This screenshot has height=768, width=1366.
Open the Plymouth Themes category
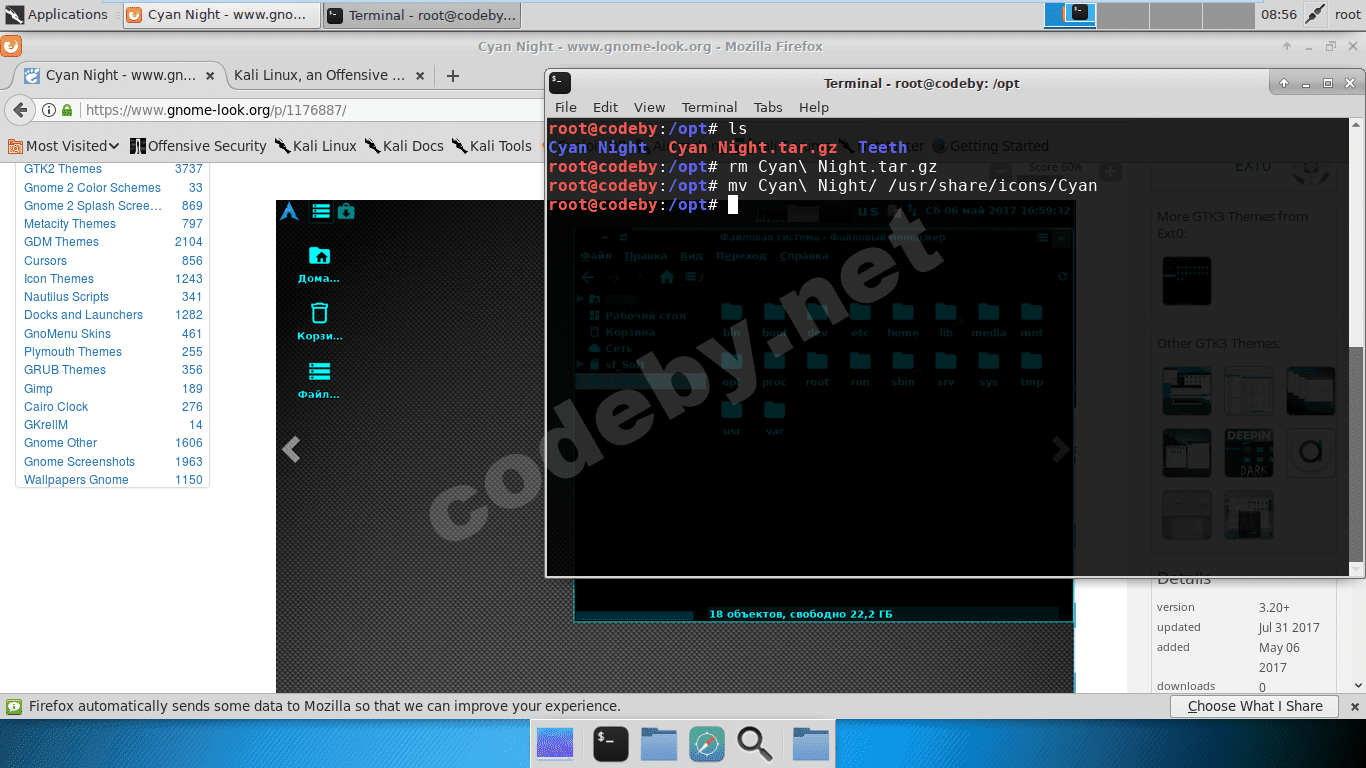tap(73, 352)
